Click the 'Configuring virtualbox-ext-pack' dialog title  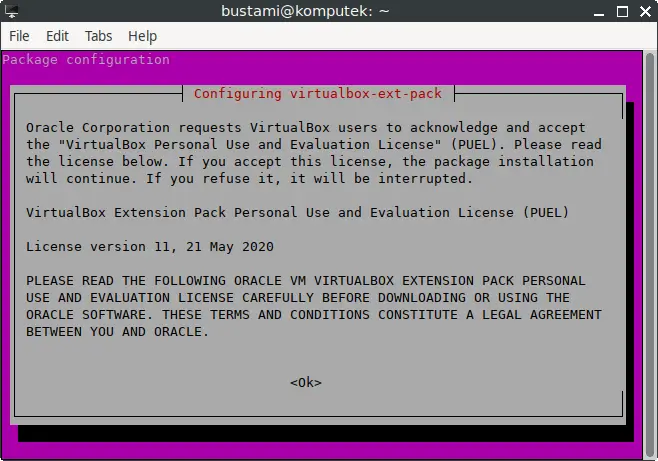[x=318, y=94]
